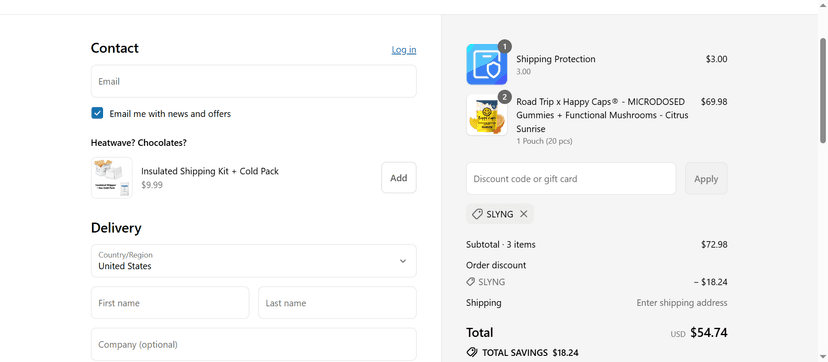Click the Discount code or gift card field
The width and height of the screenshot is (828, 362).
point(571,179)
